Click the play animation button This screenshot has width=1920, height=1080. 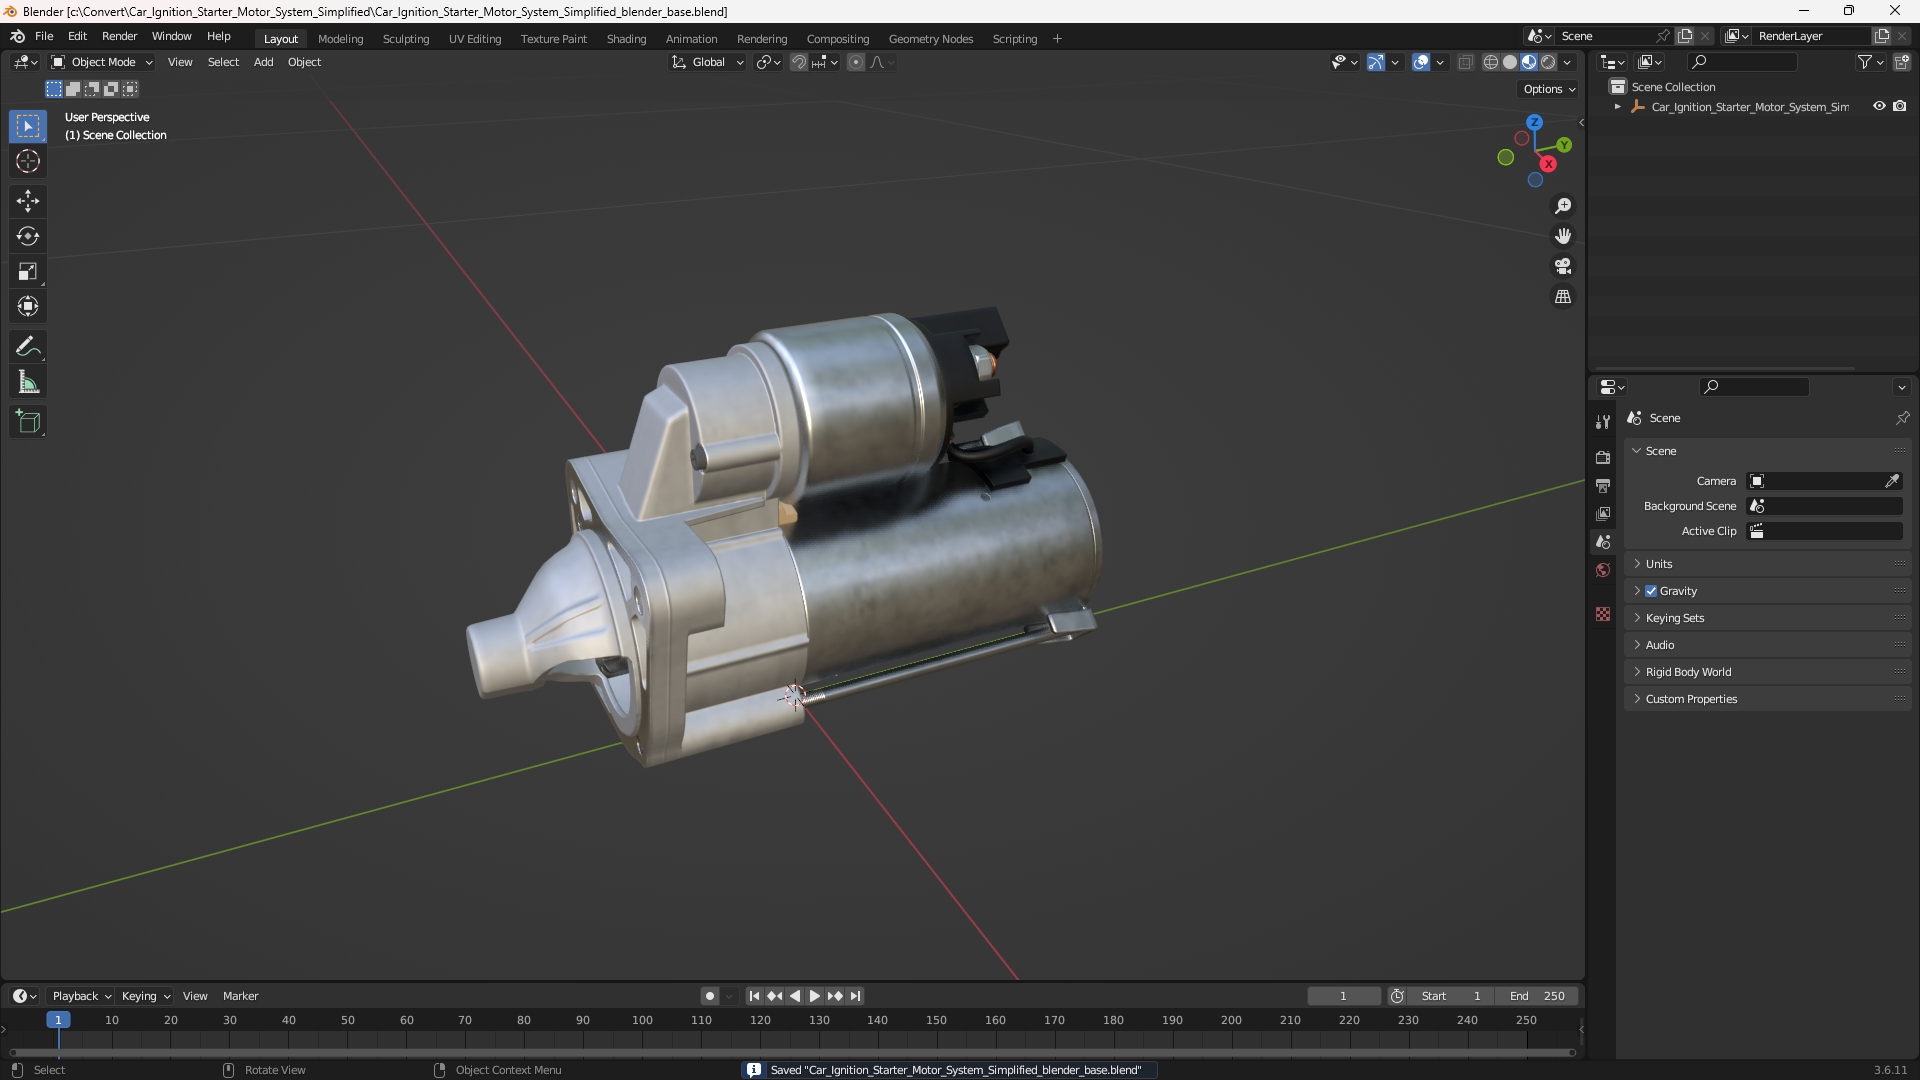[815, 996]
